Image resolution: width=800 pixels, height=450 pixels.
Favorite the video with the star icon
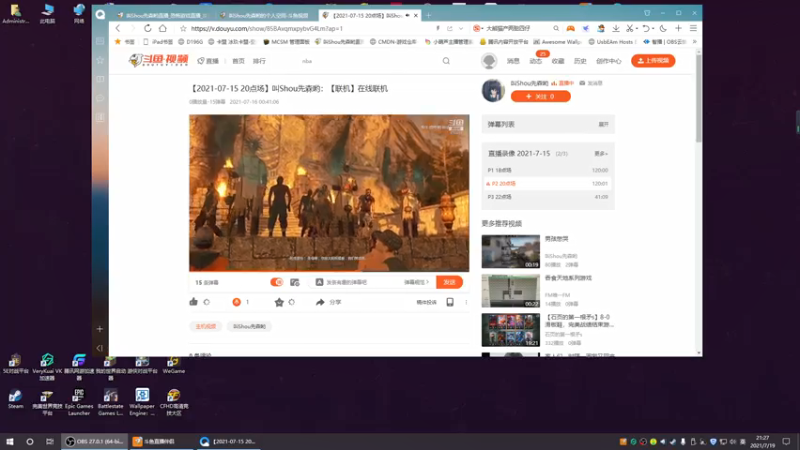[279, 302]
